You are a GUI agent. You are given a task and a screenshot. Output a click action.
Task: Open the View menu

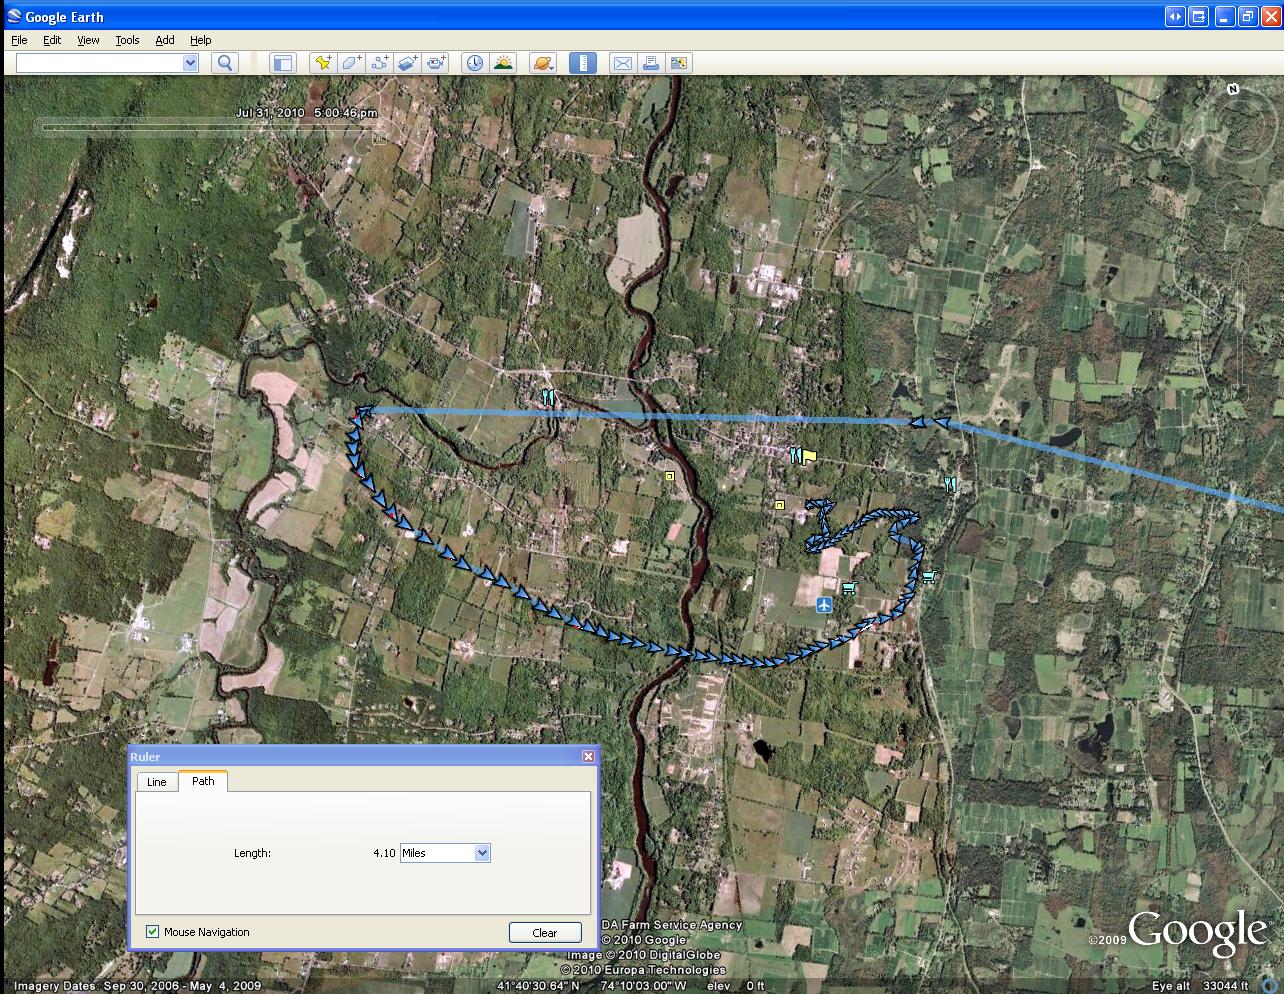pos(88,40)
